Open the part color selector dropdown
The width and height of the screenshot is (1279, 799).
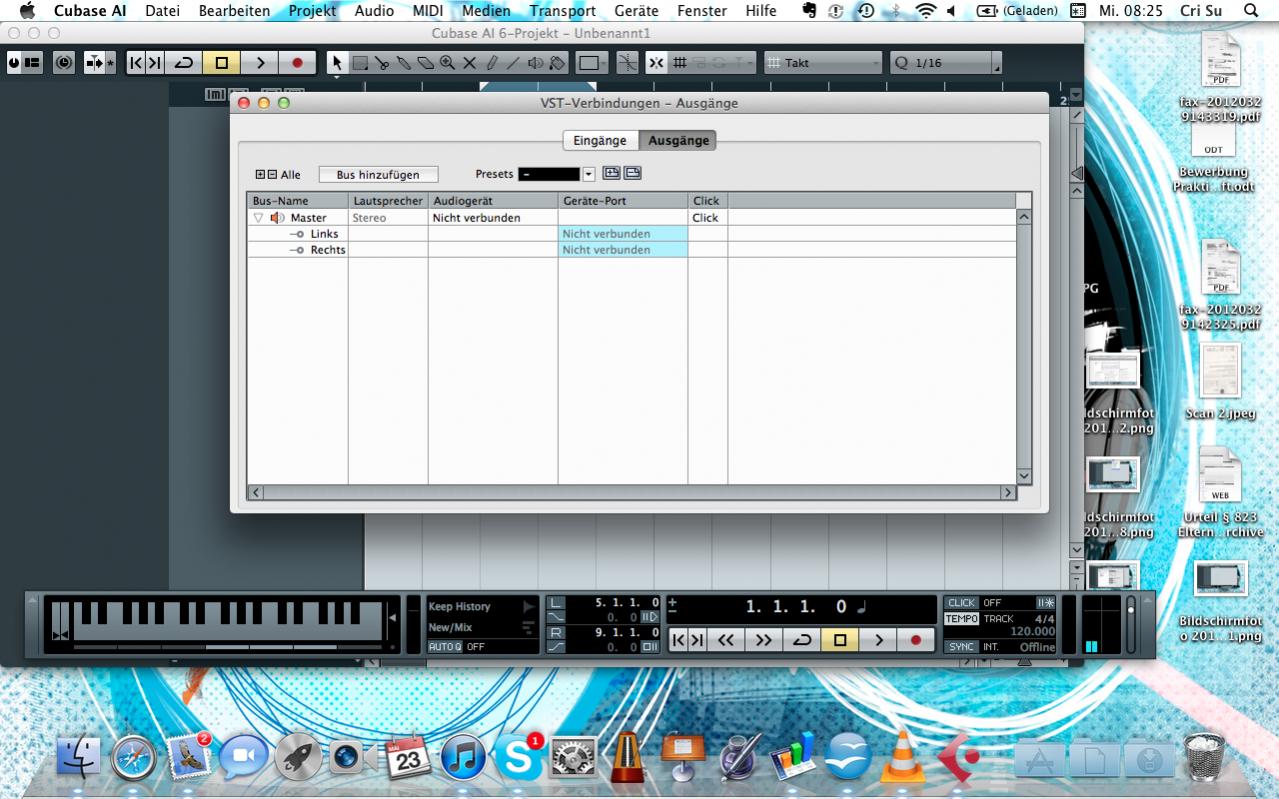tap(593, 62)
